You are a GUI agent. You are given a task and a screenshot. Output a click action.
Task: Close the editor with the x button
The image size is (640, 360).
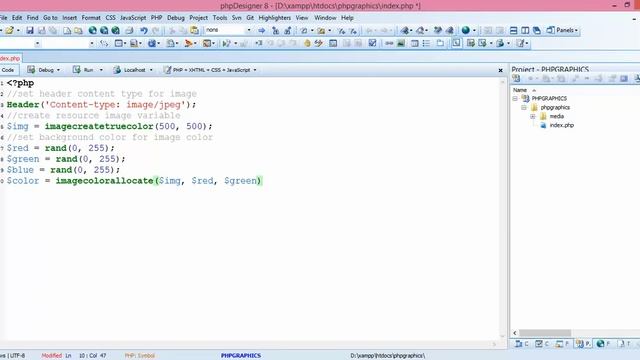pos(500,70)
